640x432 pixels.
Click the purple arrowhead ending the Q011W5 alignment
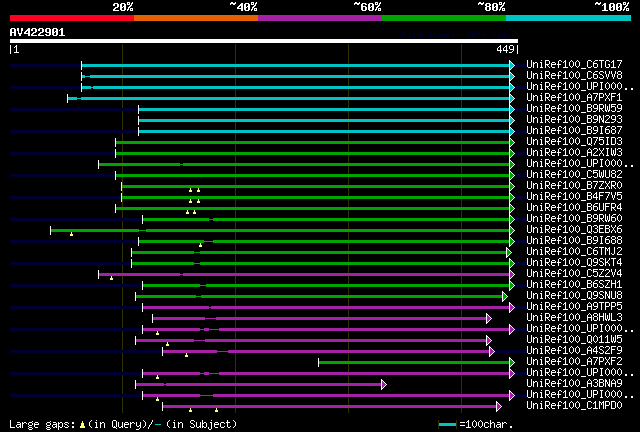[489, 341]
